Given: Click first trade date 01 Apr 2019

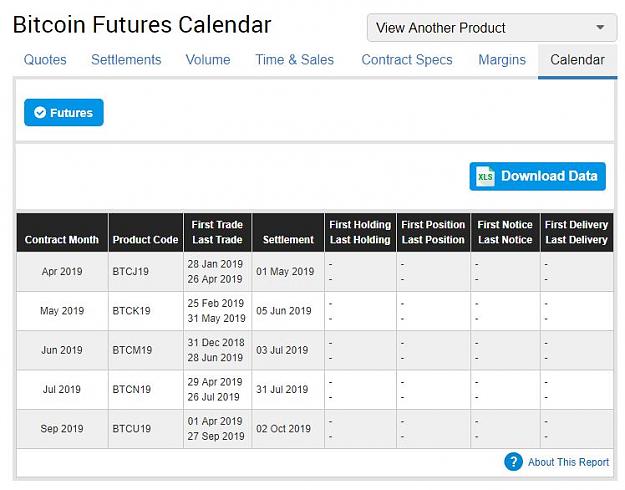Looking at the screenshot, I should (x=215, y=421).
